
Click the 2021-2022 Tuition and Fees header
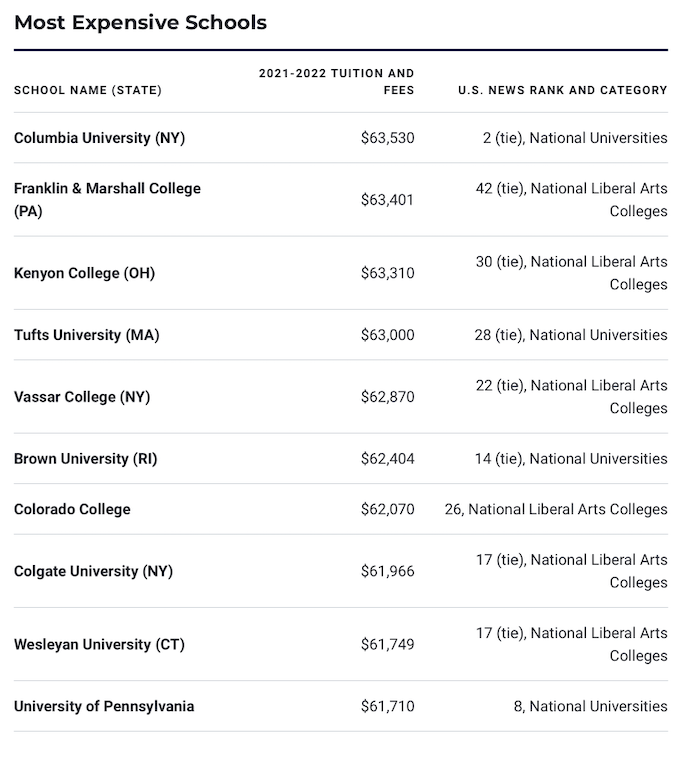[x=336, y=82]
